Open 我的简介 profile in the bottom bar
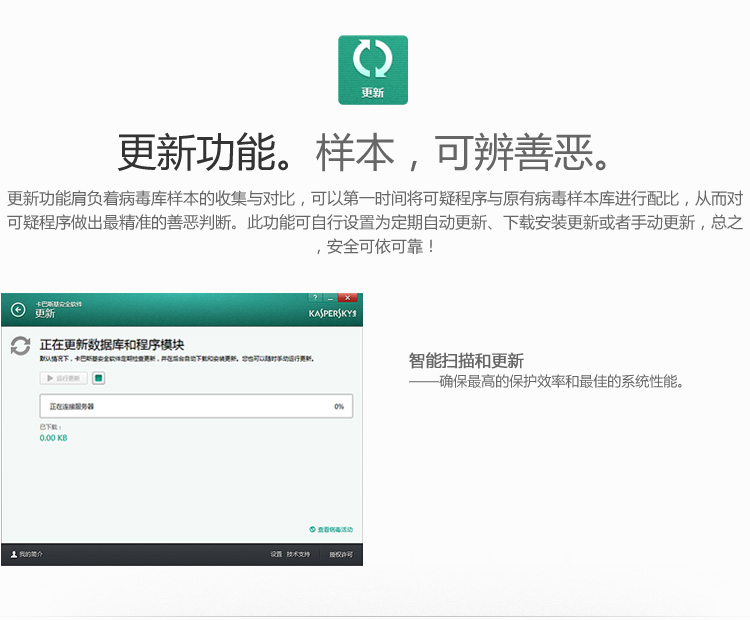 (27, 554)
